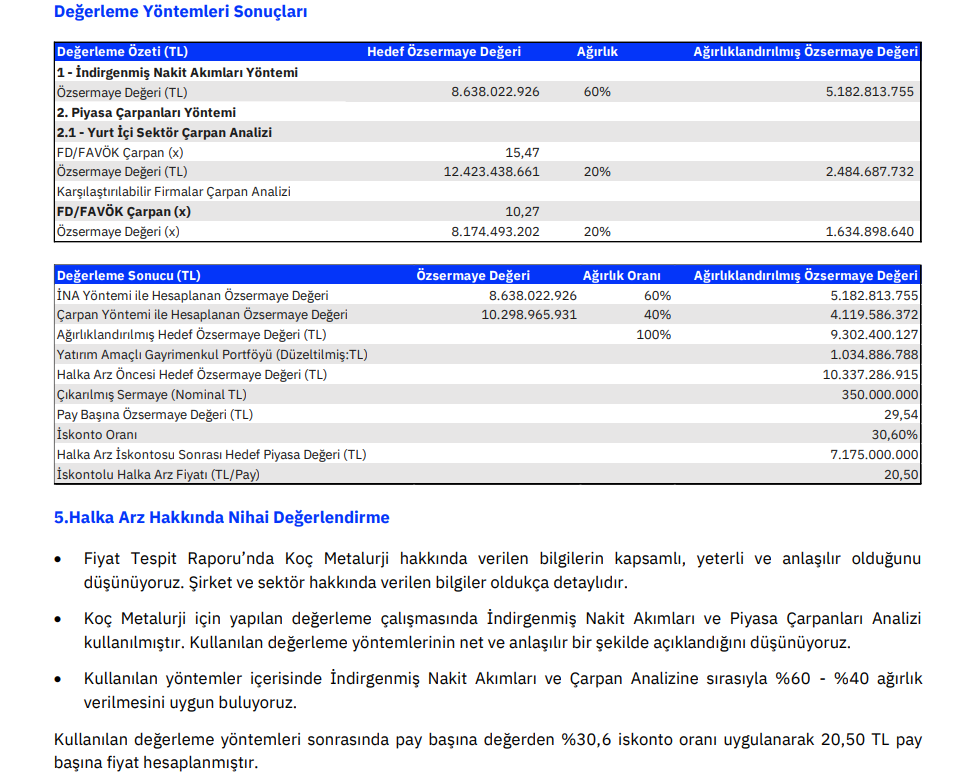Select row "2.1 - Yurt İçi Sektör Çarpan Analizi"
The height and width of the screenshot is (776, 966).
tap(487, 132)
